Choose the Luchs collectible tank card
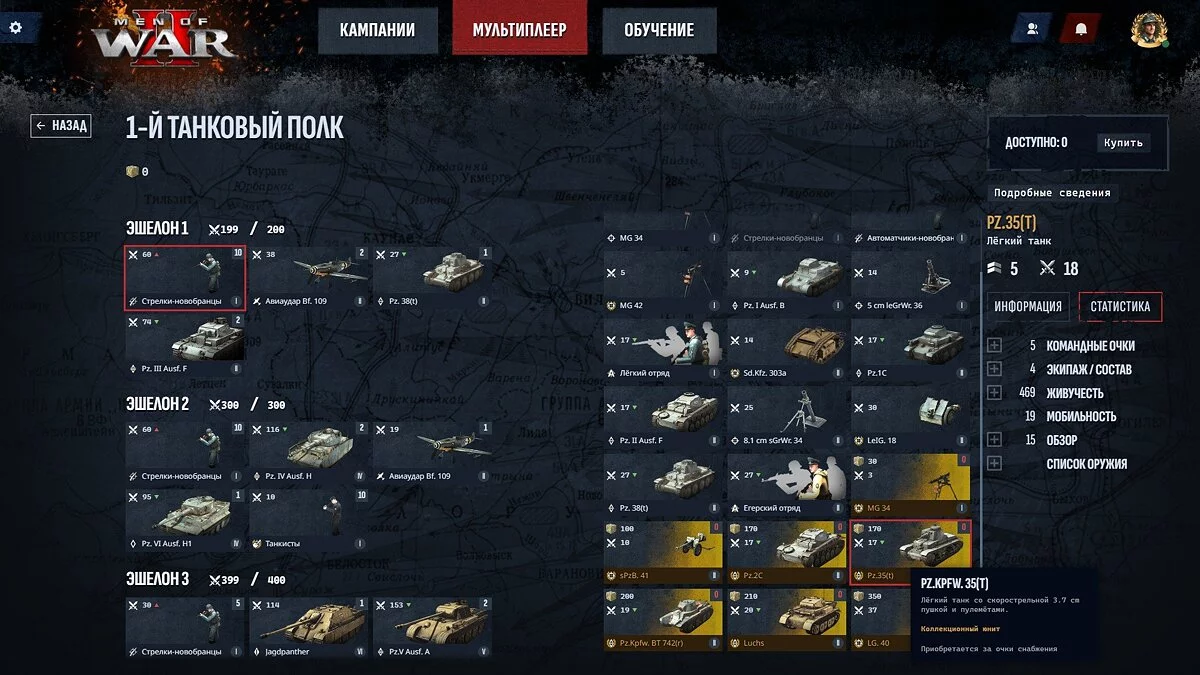The image size is (1200, 675). [787, 619]
